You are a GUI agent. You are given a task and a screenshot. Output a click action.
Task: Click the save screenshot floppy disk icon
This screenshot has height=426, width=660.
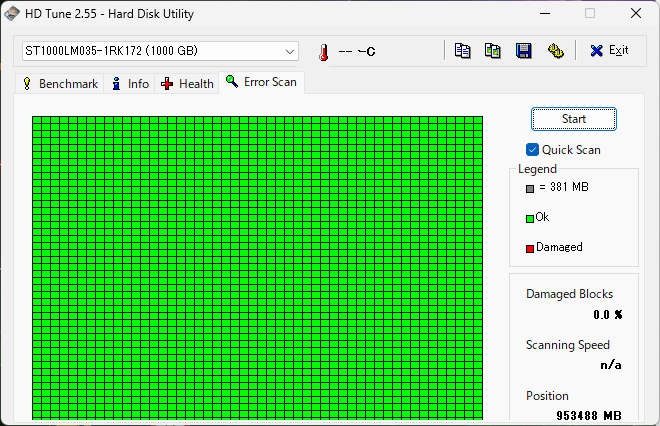(x=524, y=51)
